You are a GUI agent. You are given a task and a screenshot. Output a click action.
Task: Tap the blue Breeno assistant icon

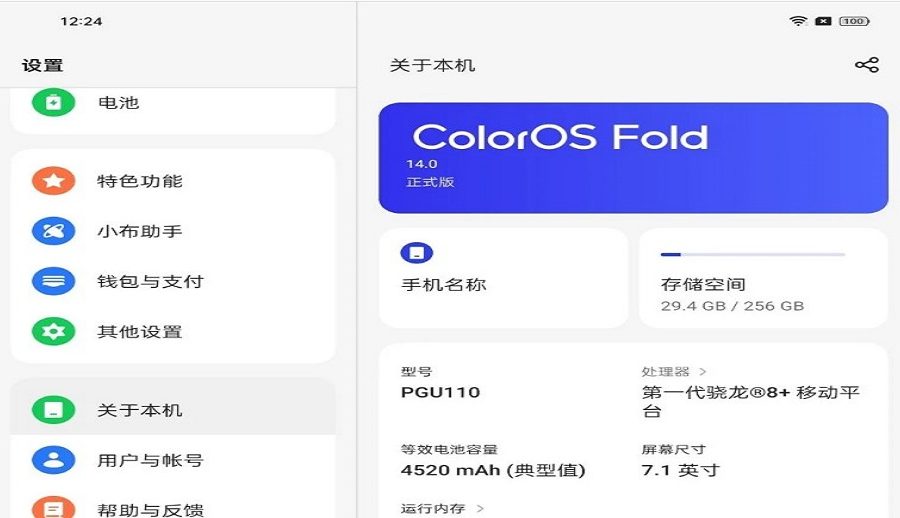point(53,231)
